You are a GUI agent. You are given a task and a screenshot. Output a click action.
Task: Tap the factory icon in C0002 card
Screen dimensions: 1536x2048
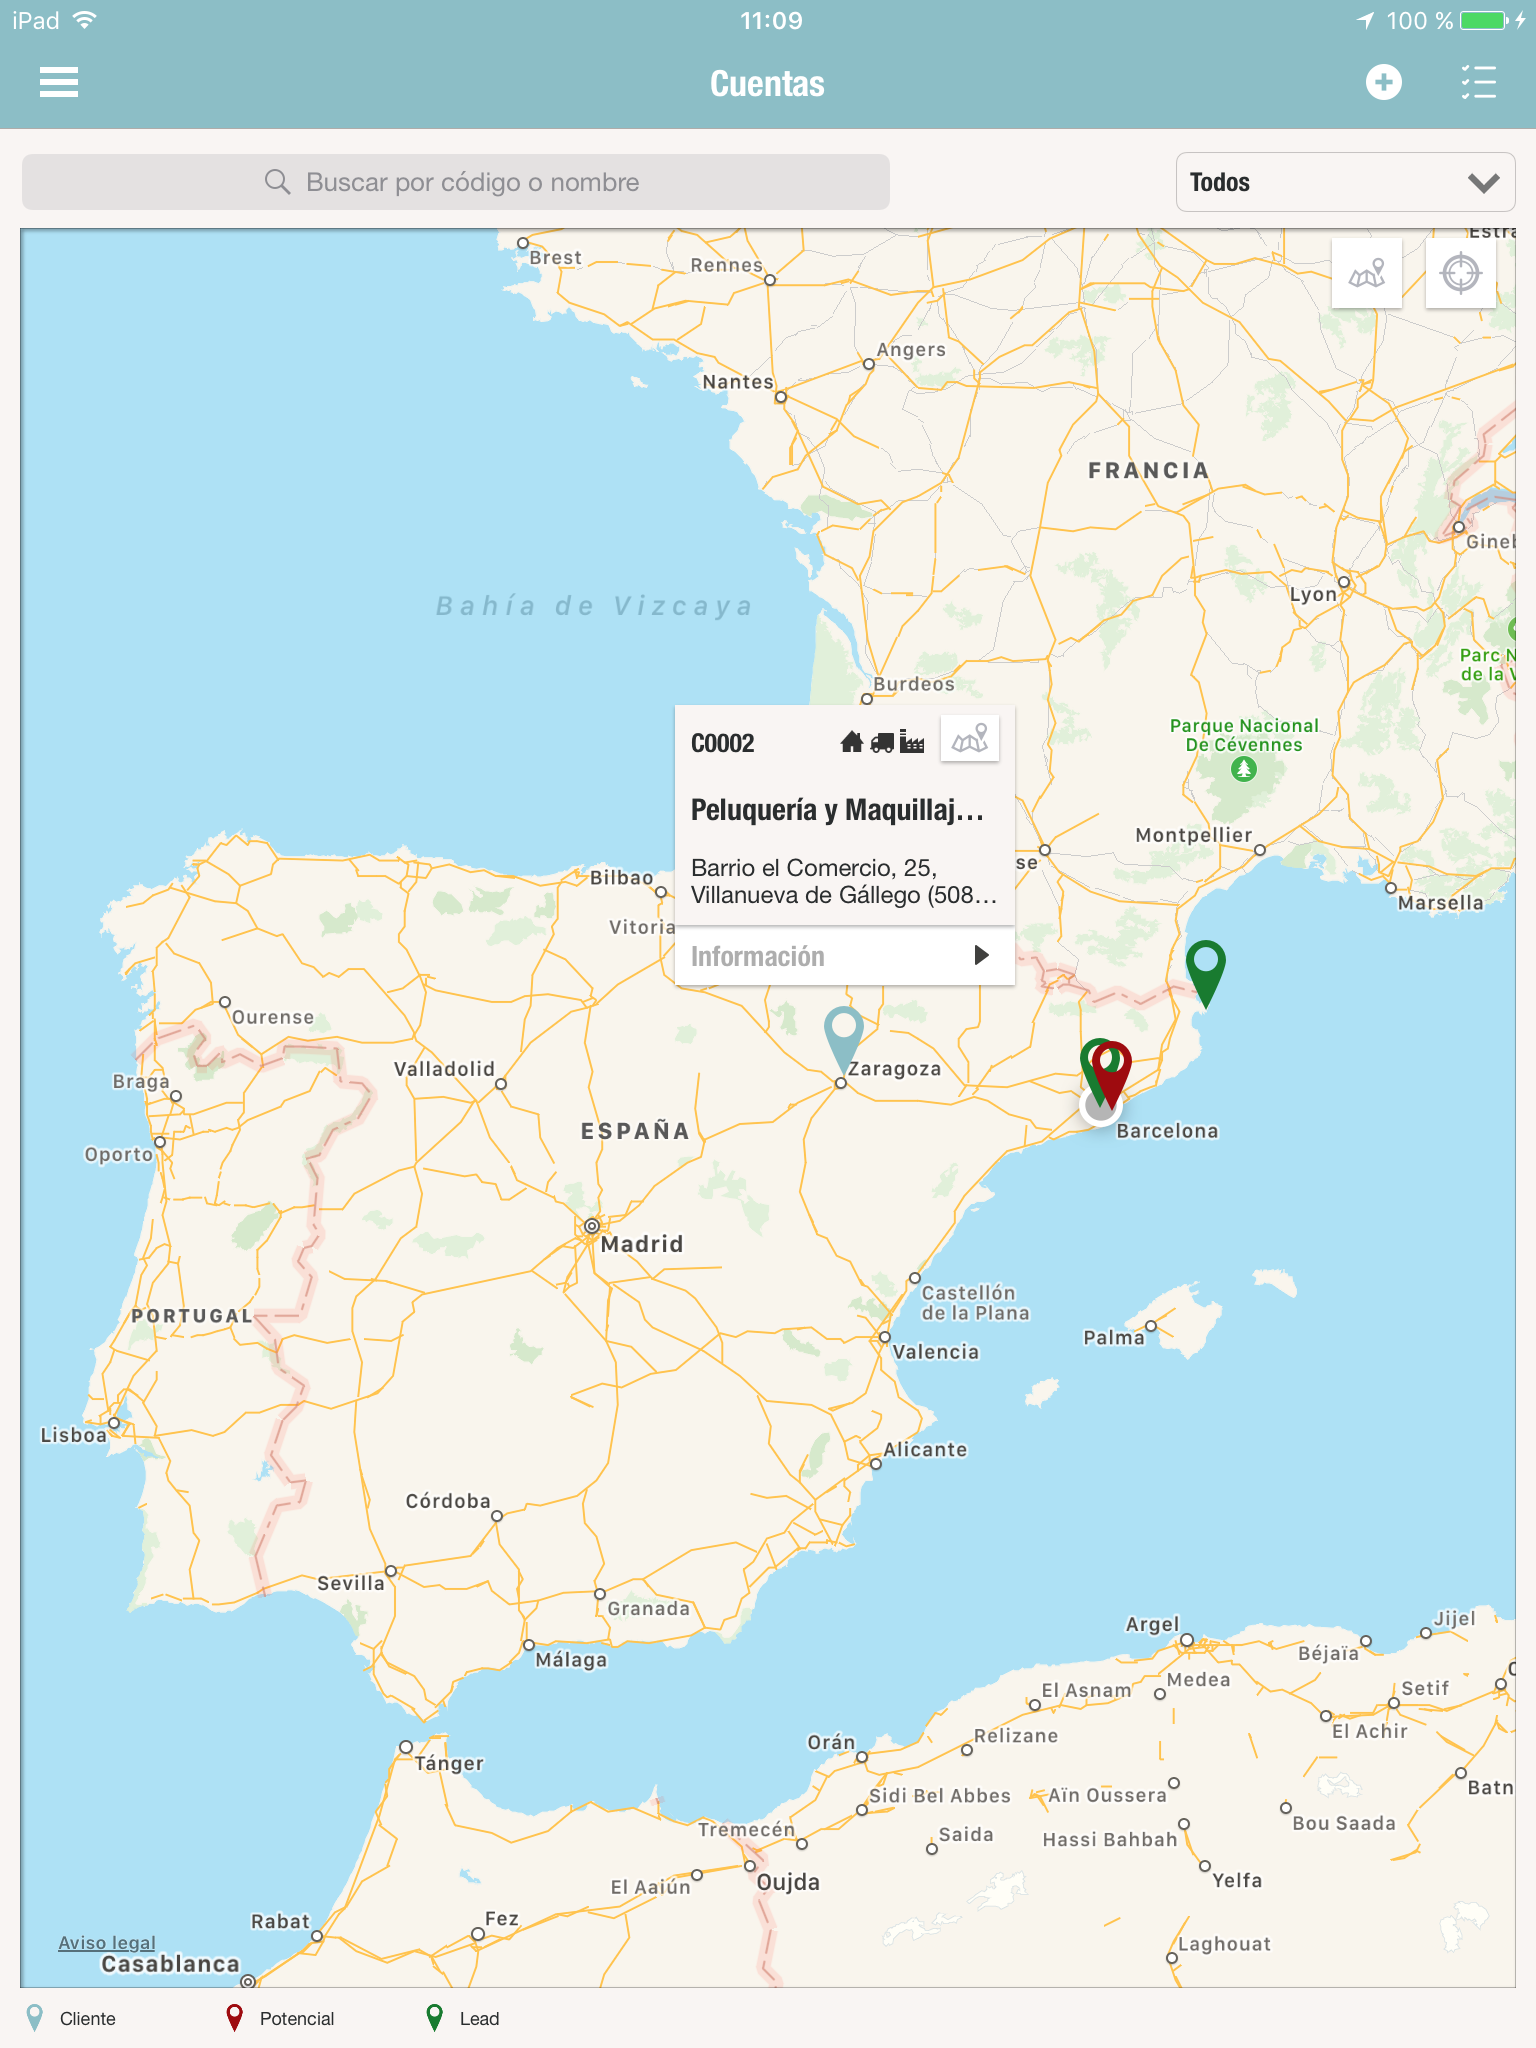point(912,742)
